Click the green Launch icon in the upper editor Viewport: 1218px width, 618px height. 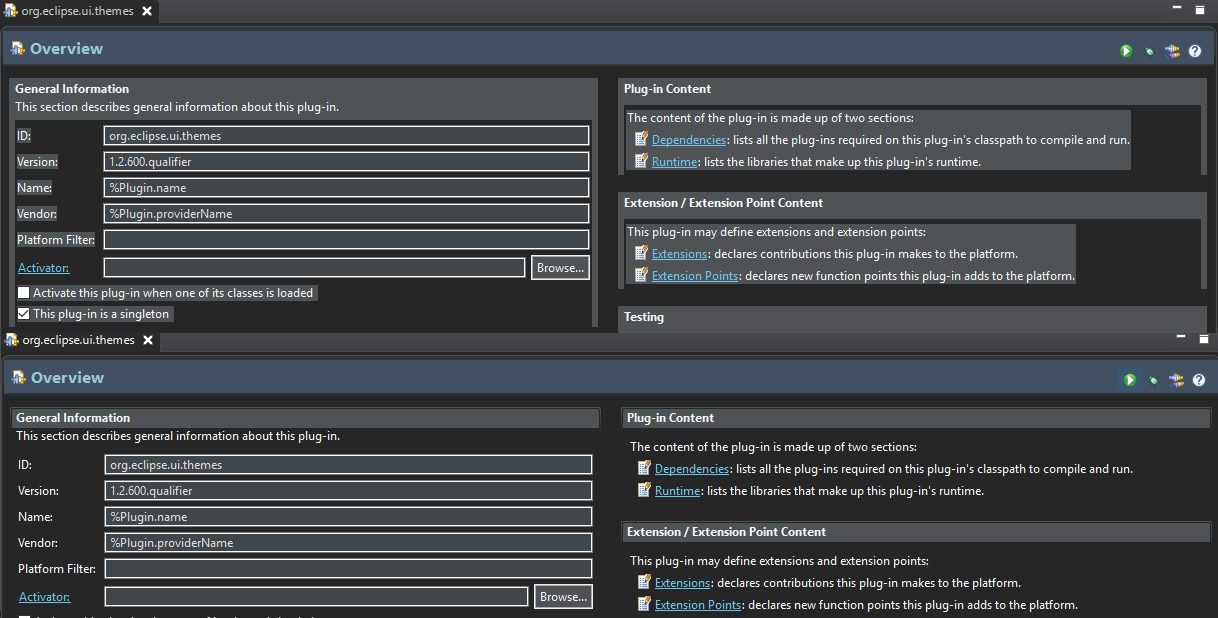click(1126, 51)
